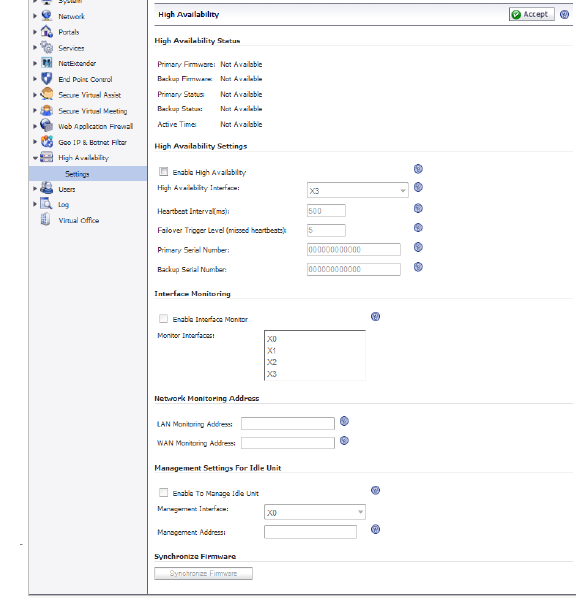Image resolution: width=576 pixels, height=607 pixels.
Task: Click the Primary Serial Number field
Action: (354, 249)
